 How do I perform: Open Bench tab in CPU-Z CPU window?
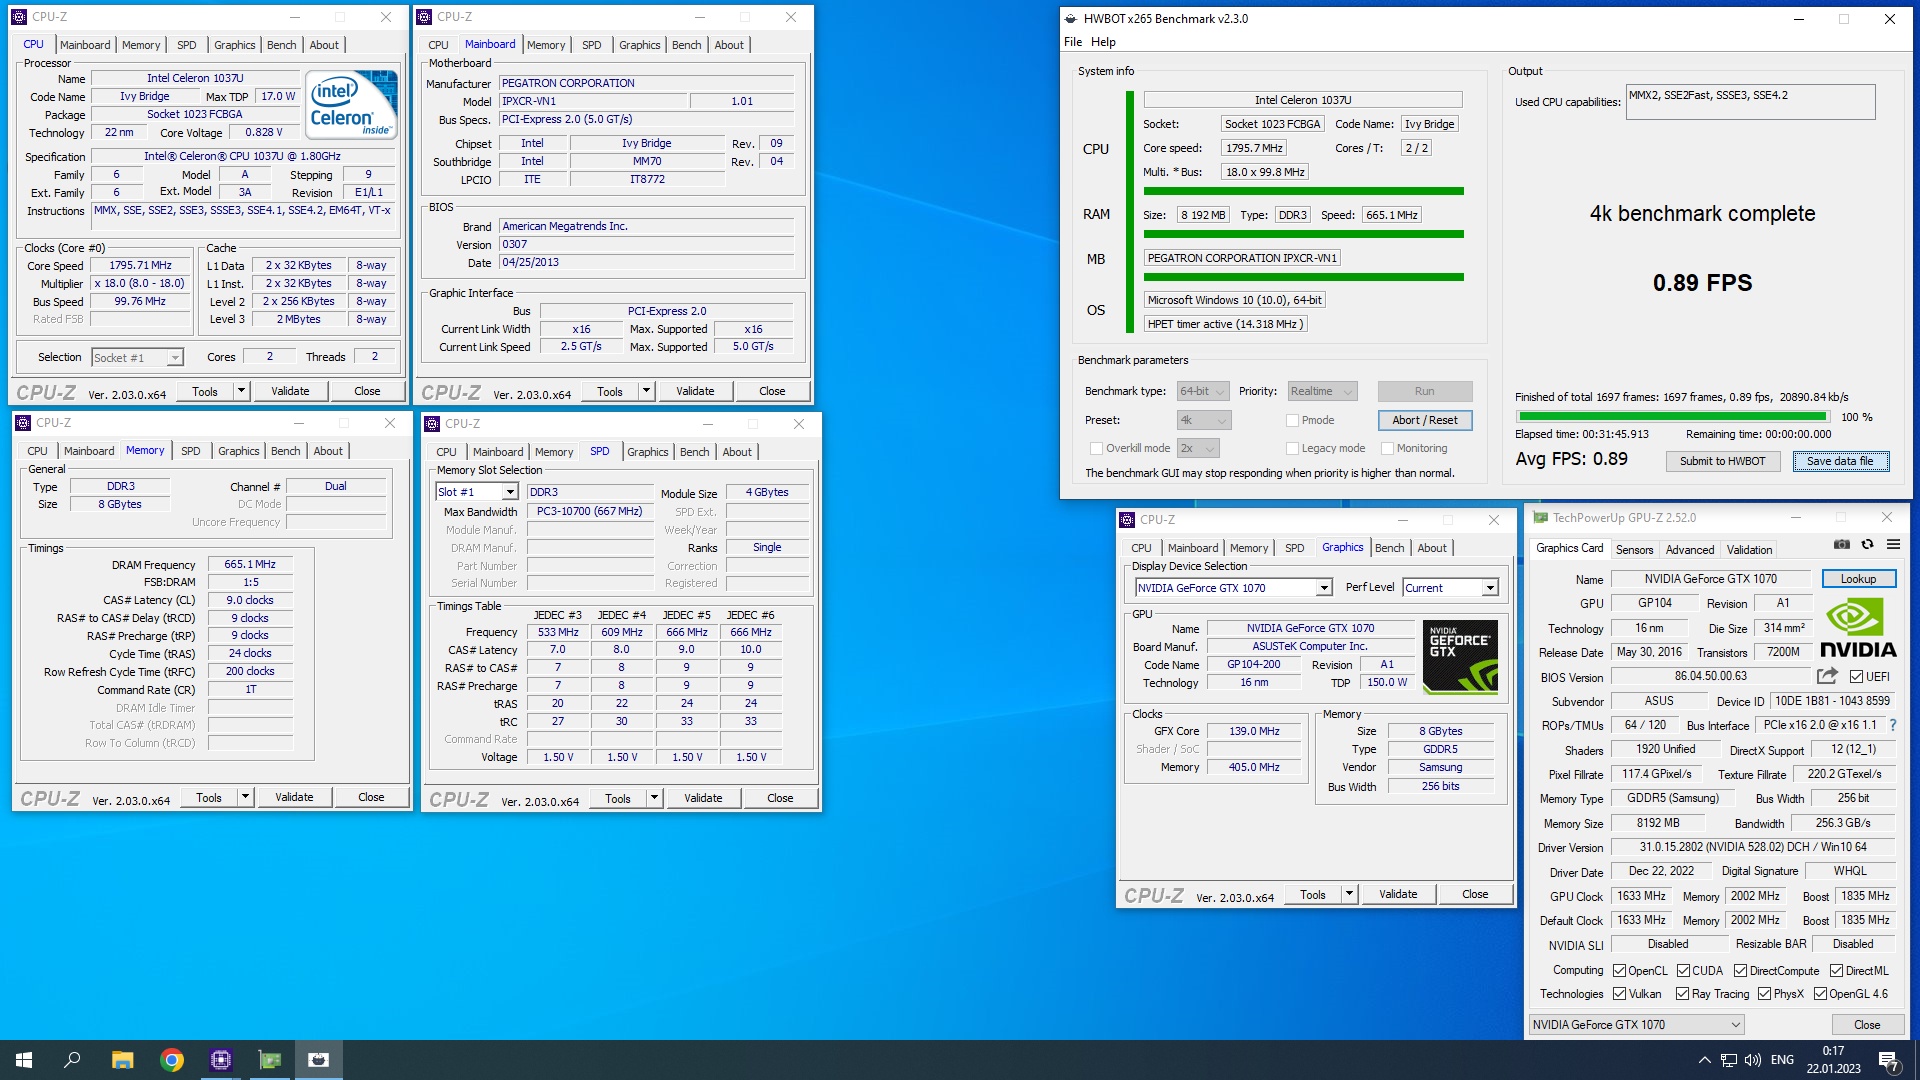(x=281, y=45)
